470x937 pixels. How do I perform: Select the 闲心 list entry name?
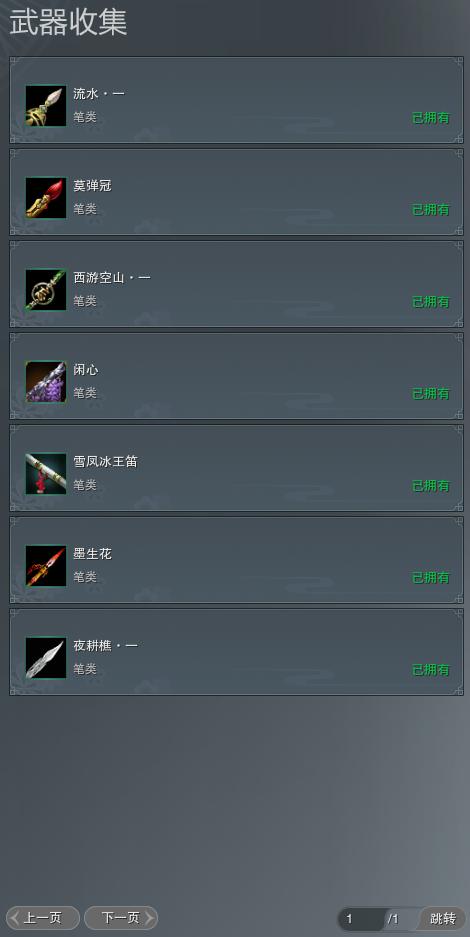pyautogui.click(x=86, y=370)
